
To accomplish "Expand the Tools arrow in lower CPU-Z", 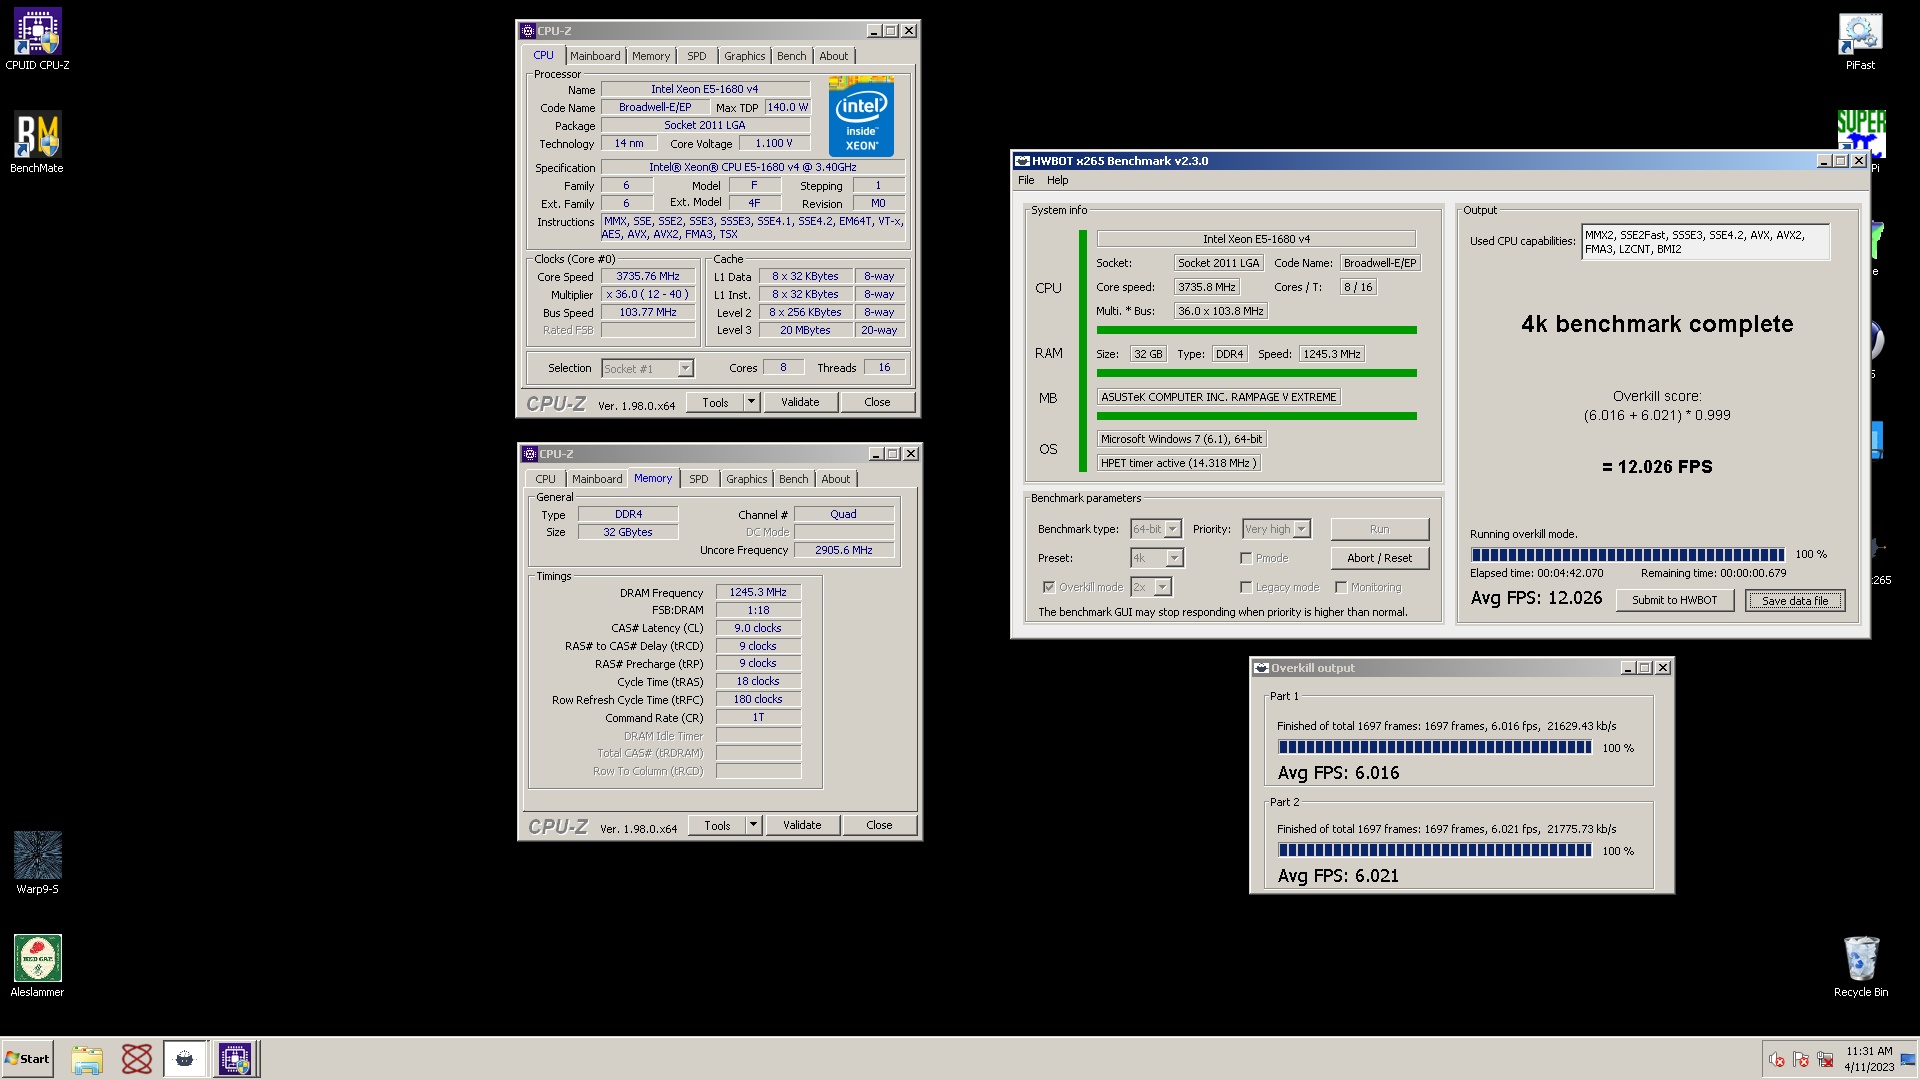I will coord(753,825).
